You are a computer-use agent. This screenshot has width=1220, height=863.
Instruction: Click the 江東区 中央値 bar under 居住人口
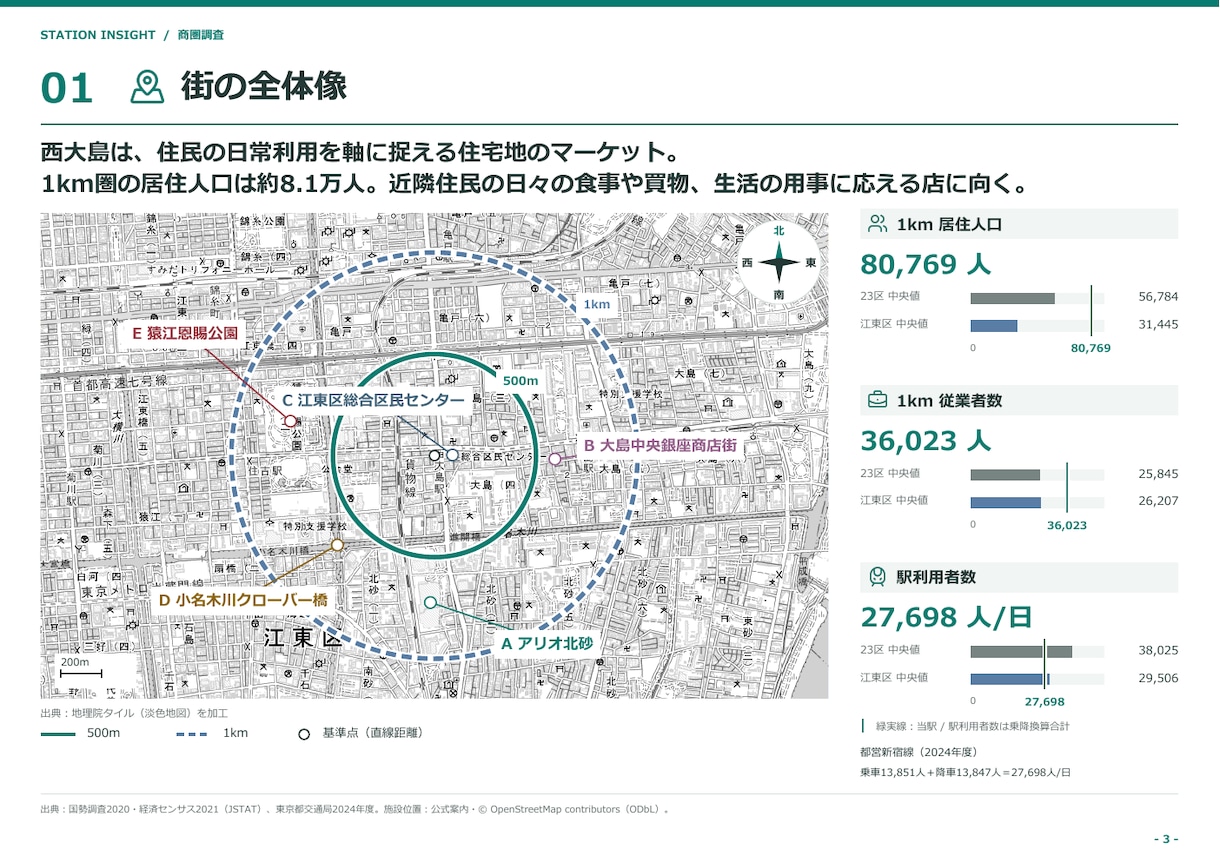tap(994, 325)
